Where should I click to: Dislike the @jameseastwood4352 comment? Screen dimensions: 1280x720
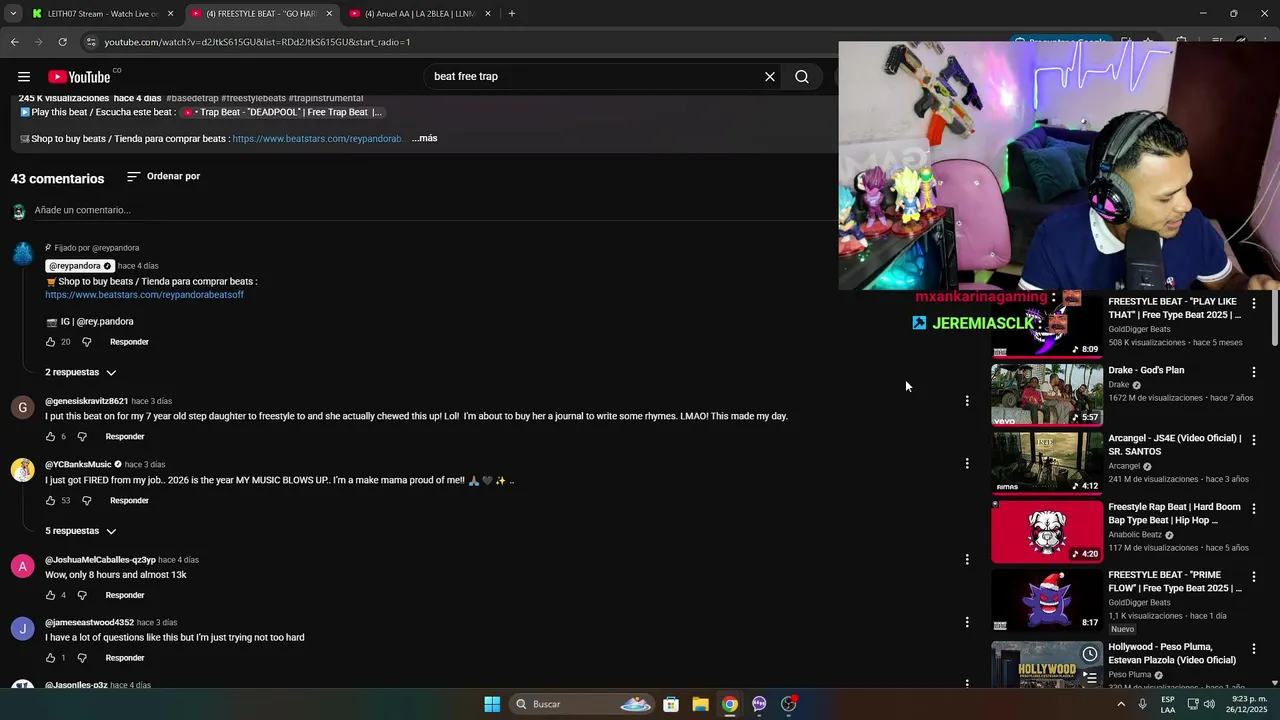click(83, 658)
